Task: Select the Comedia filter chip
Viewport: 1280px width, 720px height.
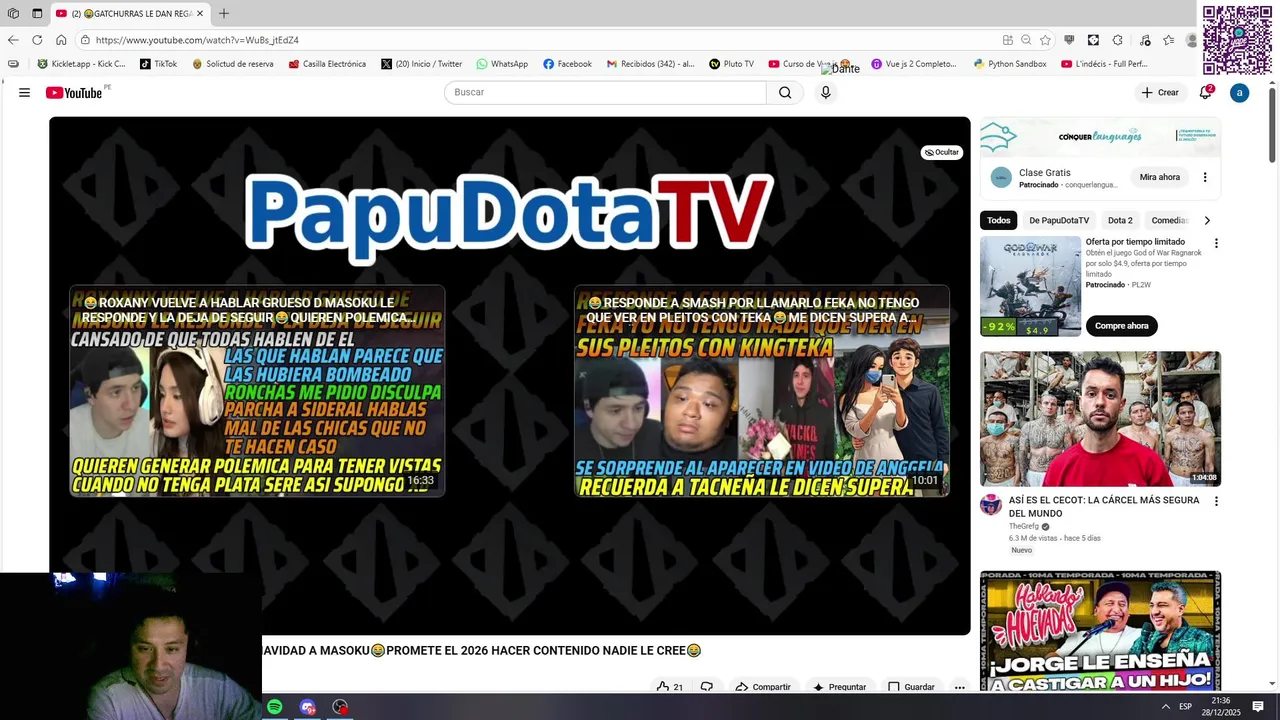Action: 1169,220
